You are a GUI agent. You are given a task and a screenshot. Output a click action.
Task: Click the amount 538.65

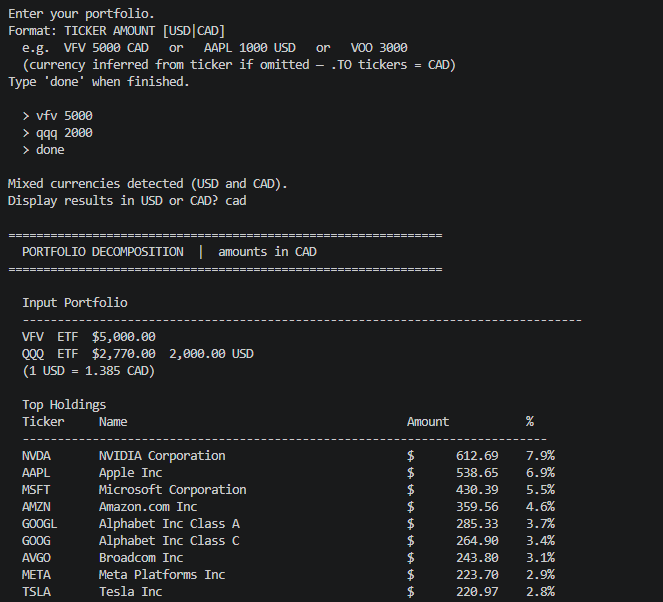[x=477, y=473]
